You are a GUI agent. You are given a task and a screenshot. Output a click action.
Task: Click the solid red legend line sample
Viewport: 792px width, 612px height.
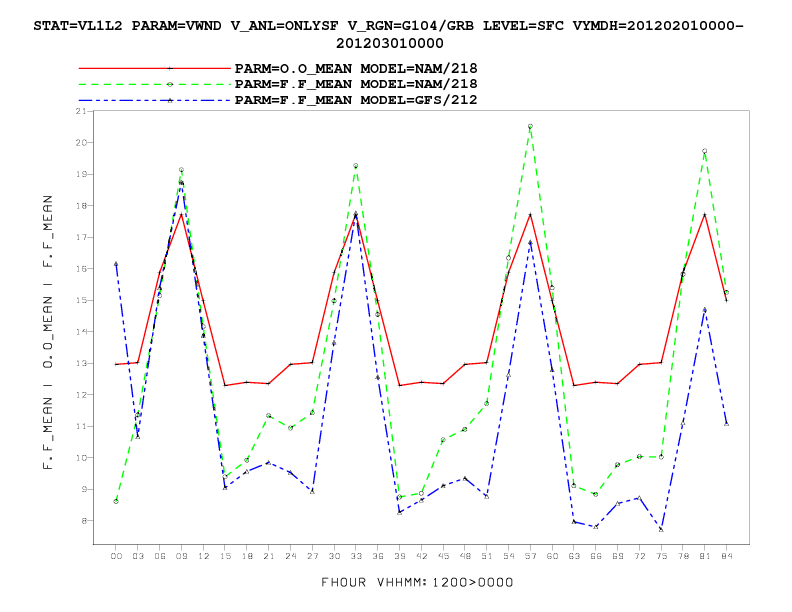tap(155, 68)
